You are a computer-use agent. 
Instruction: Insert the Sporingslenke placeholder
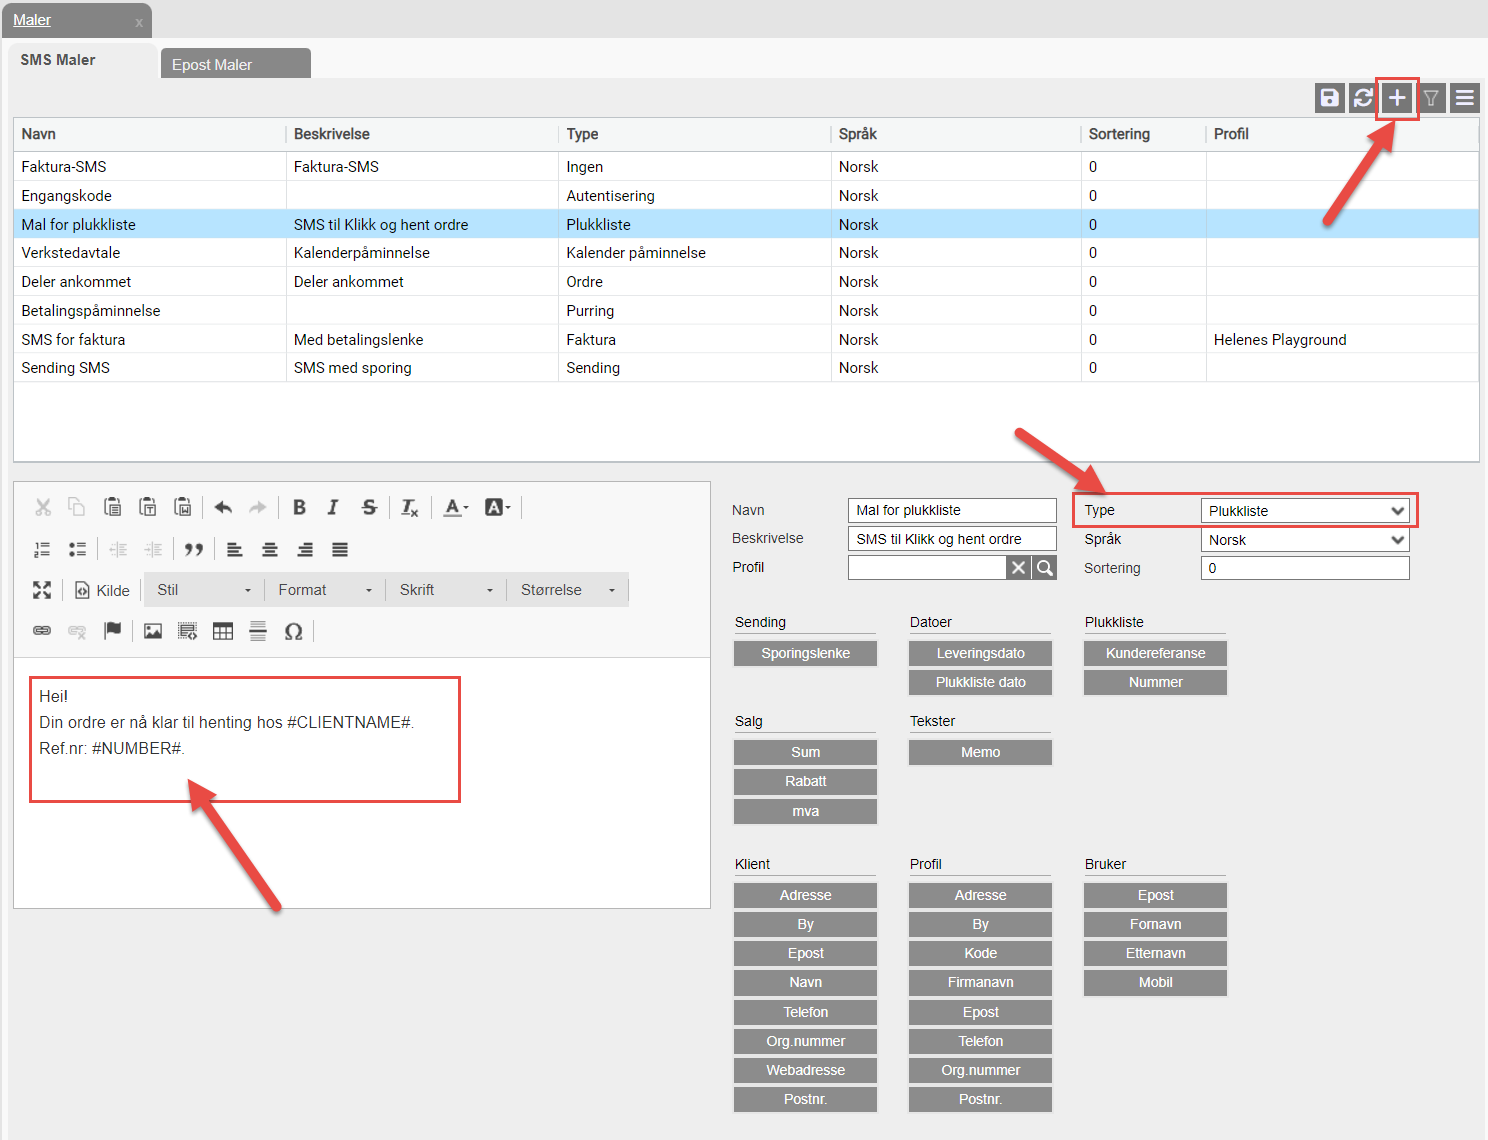tap(805, 653)
